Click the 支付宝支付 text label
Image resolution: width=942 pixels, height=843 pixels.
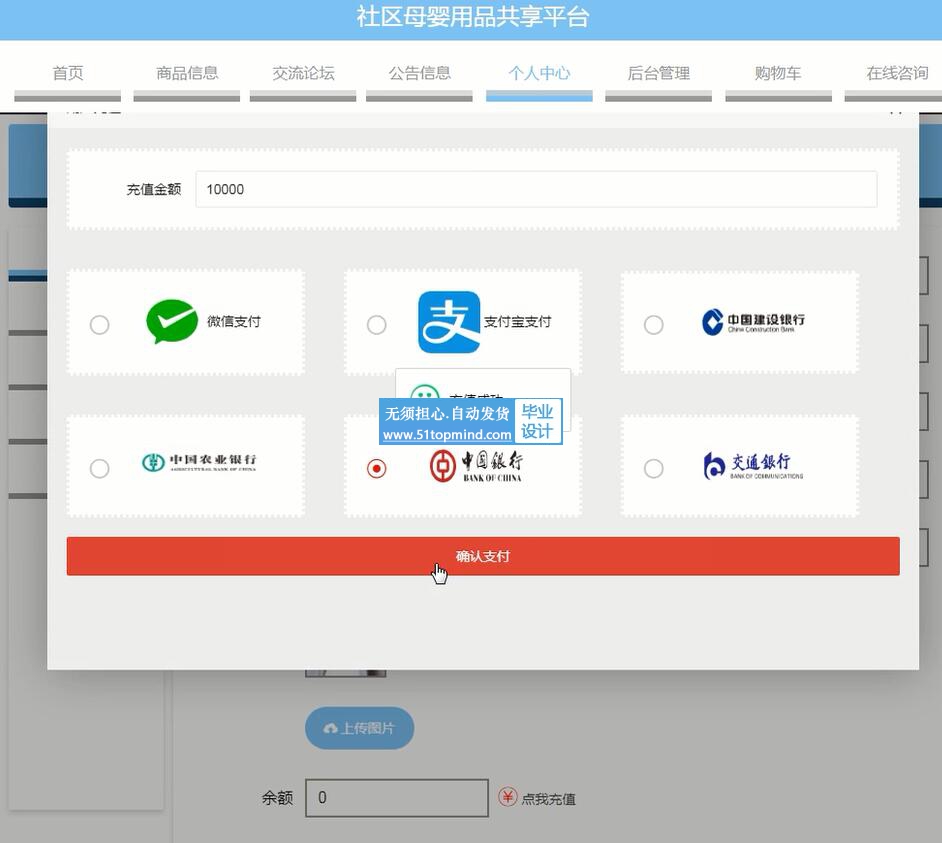click(517, 322)
